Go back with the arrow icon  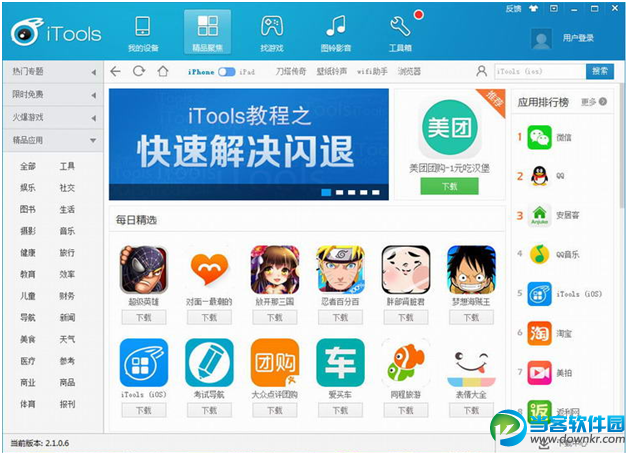[x=115, y=71]
